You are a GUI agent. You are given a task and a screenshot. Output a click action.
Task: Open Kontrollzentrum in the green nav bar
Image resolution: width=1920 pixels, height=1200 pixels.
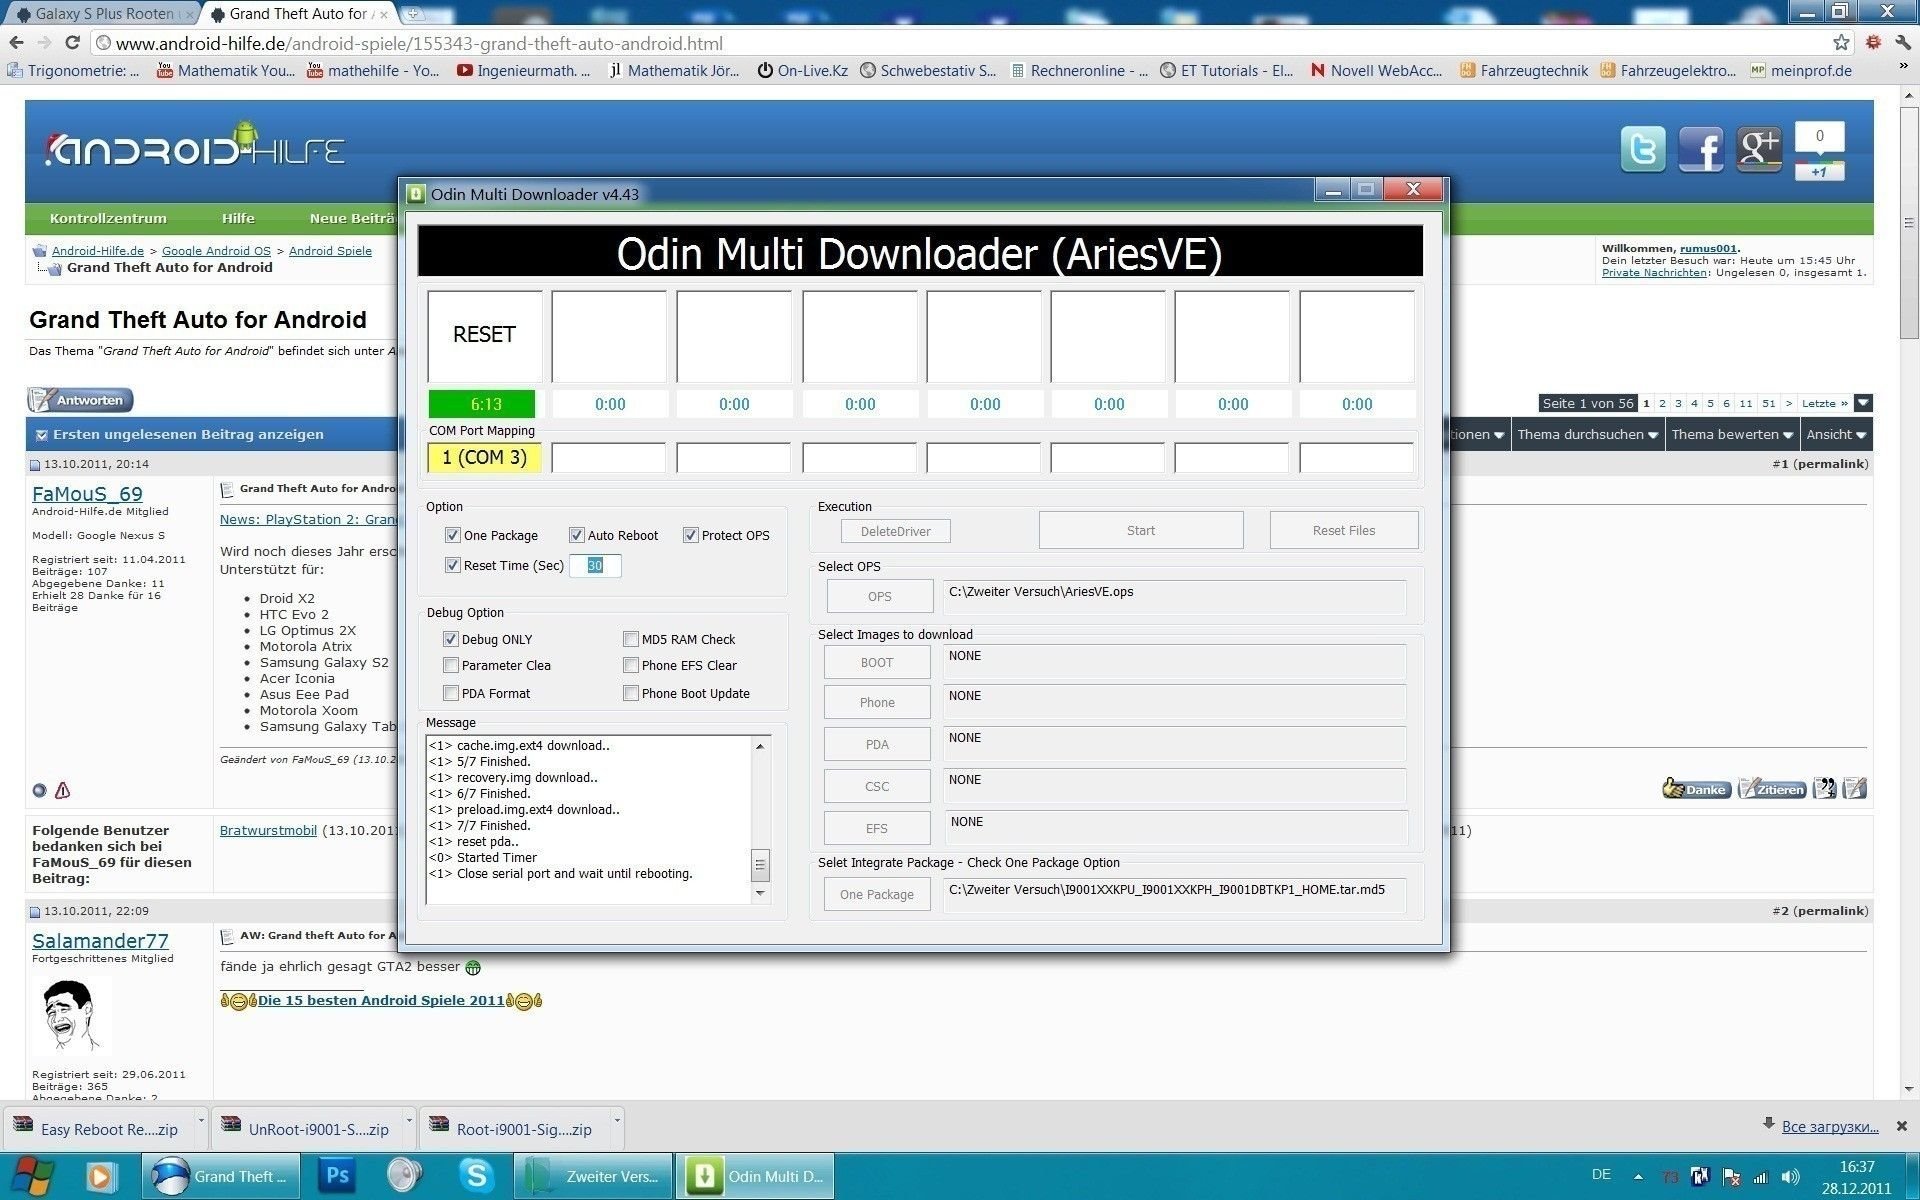coord(108,218)
